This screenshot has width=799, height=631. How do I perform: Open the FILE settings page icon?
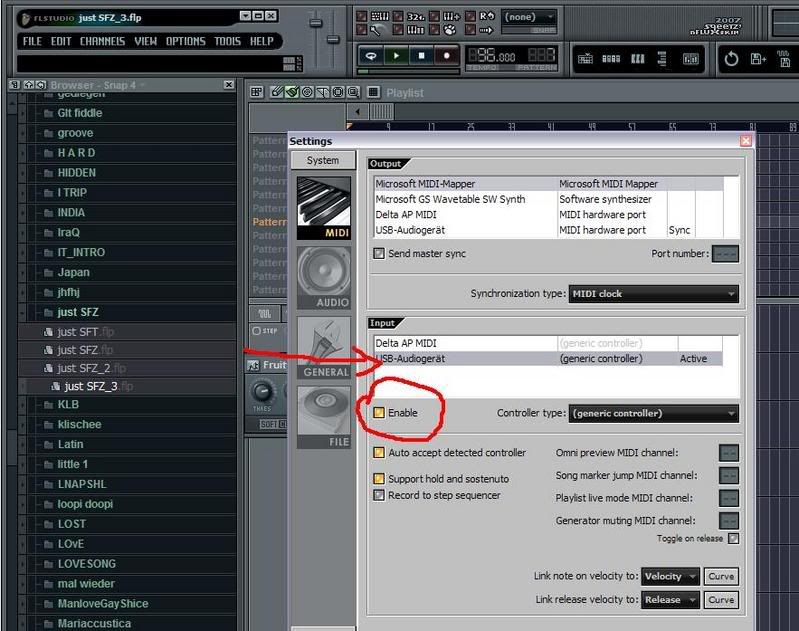(324, 415)
